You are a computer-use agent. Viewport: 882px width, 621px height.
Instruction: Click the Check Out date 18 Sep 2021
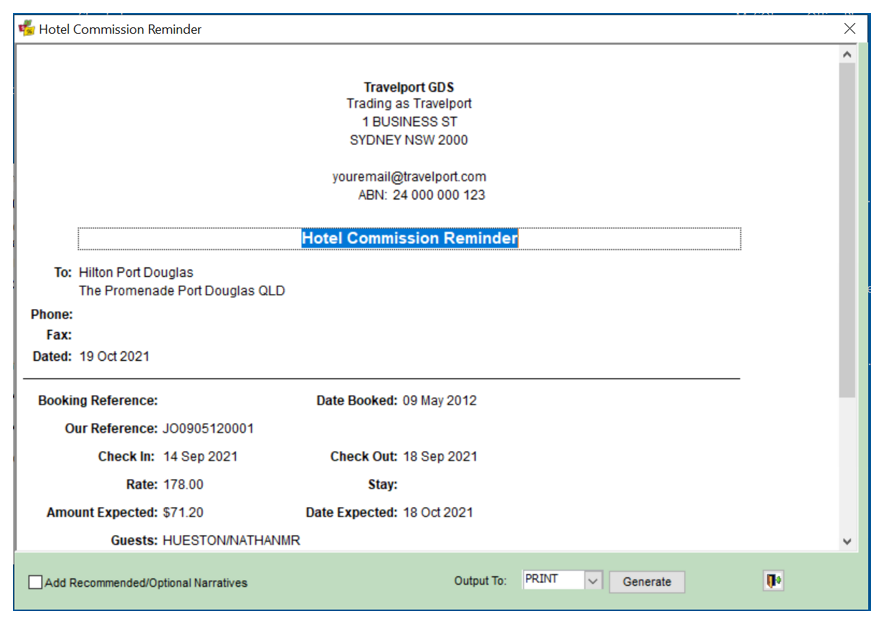440,457
